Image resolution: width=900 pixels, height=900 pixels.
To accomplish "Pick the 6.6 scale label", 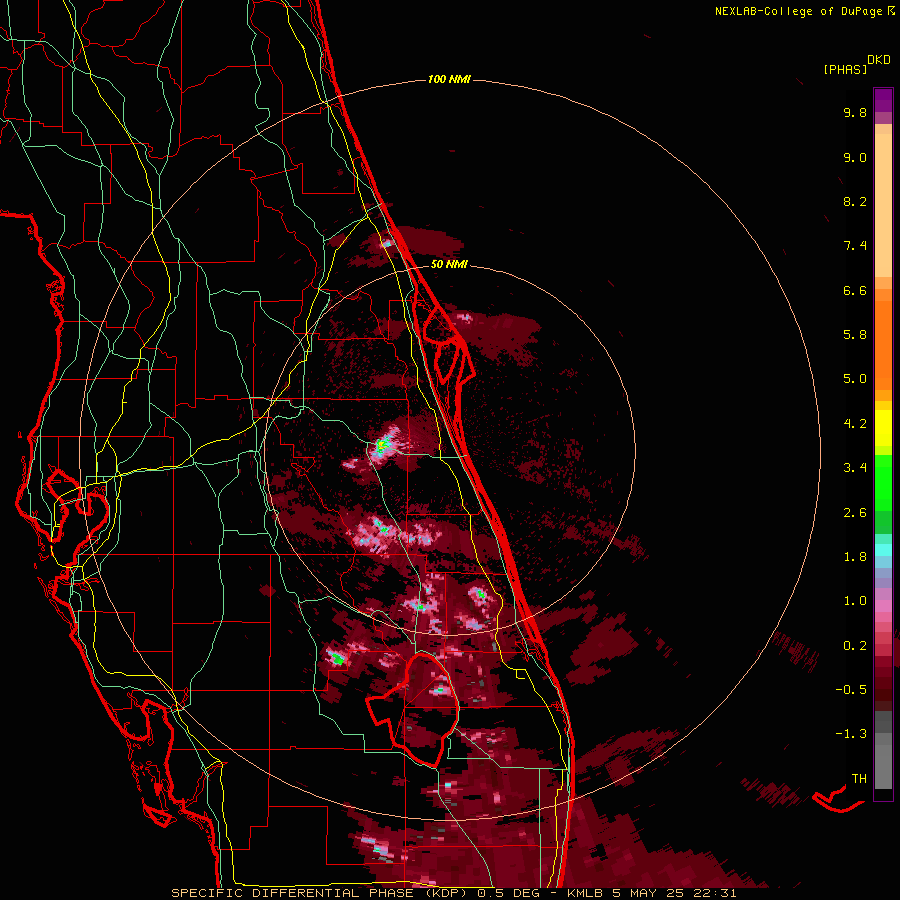I will (x=855, y=290).
